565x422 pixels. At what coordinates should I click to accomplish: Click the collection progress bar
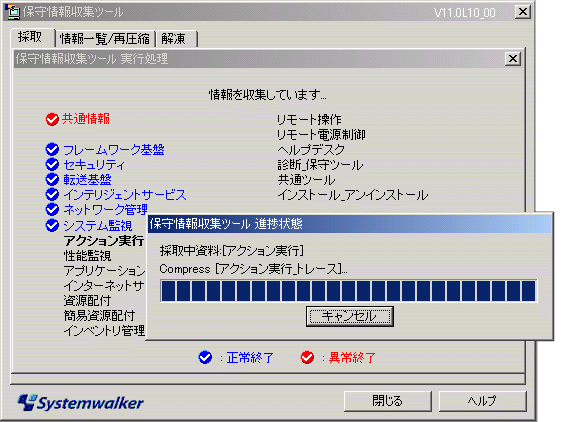click(x=348, y=291)
